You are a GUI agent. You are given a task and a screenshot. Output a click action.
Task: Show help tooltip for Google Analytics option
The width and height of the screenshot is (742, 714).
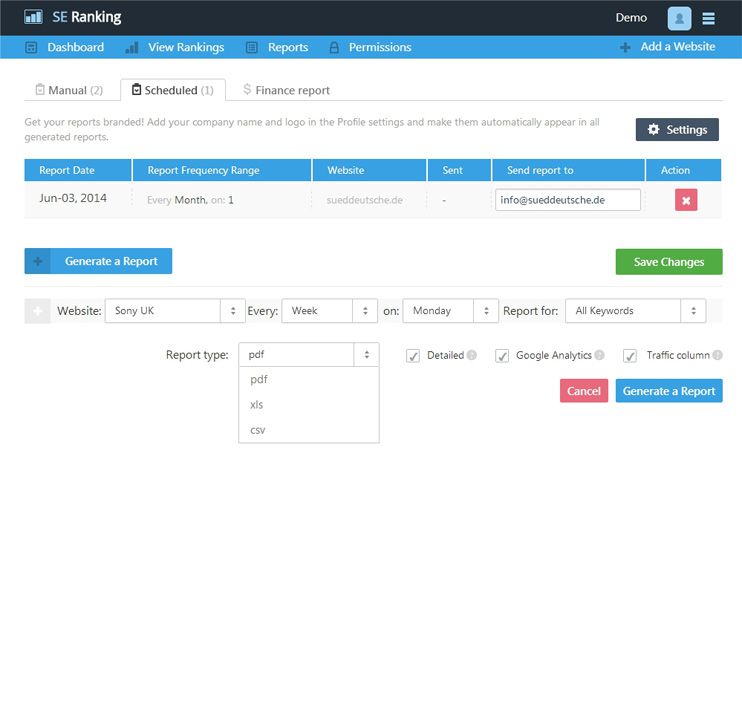pyautogui.click(x=599, y=355)
